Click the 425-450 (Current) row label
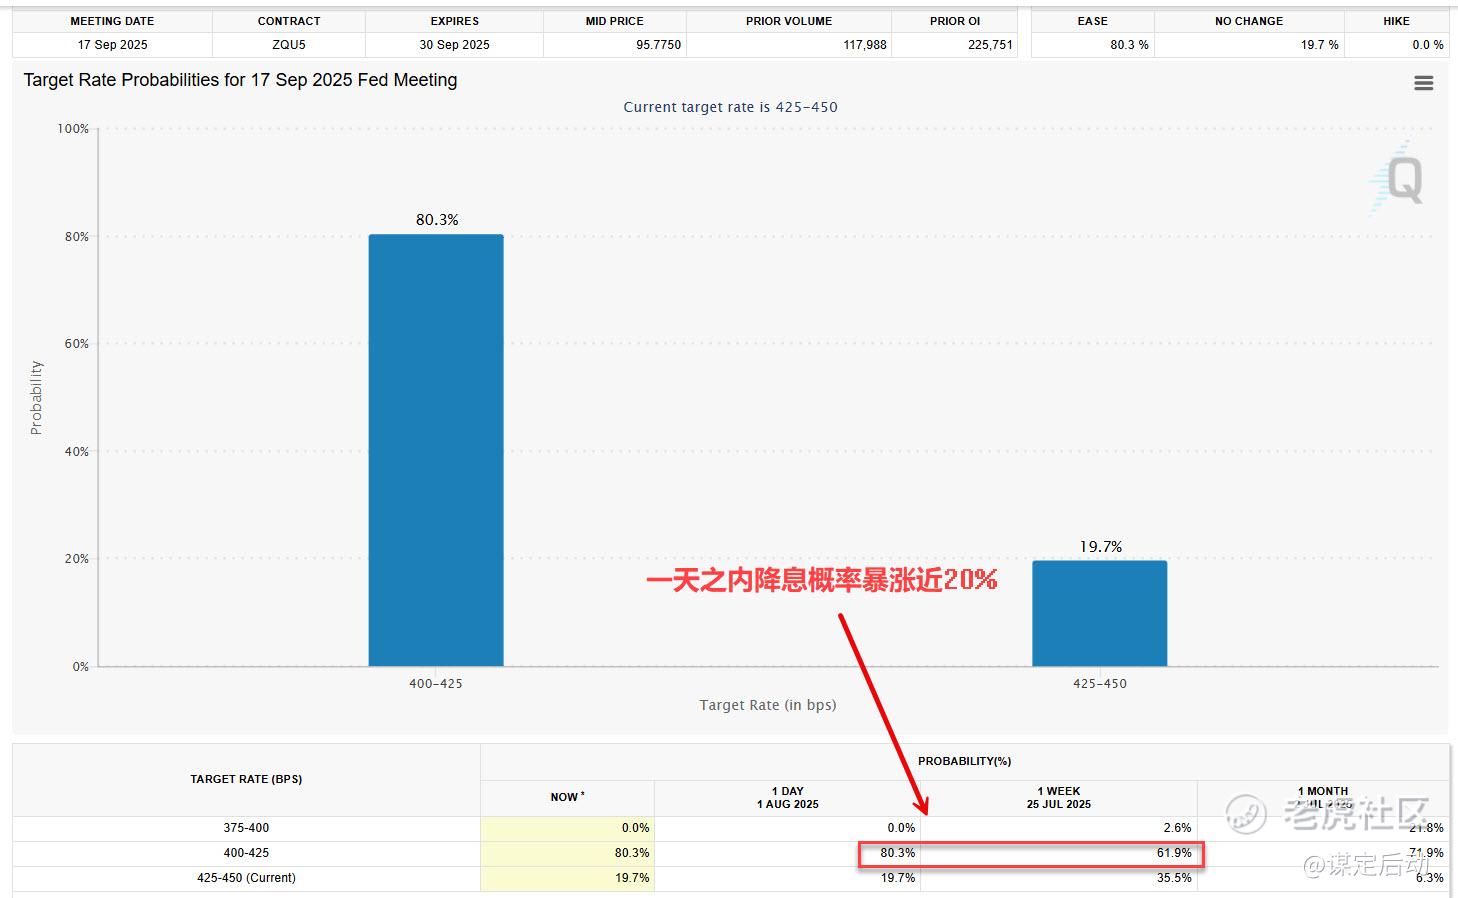 coord(246,878)
